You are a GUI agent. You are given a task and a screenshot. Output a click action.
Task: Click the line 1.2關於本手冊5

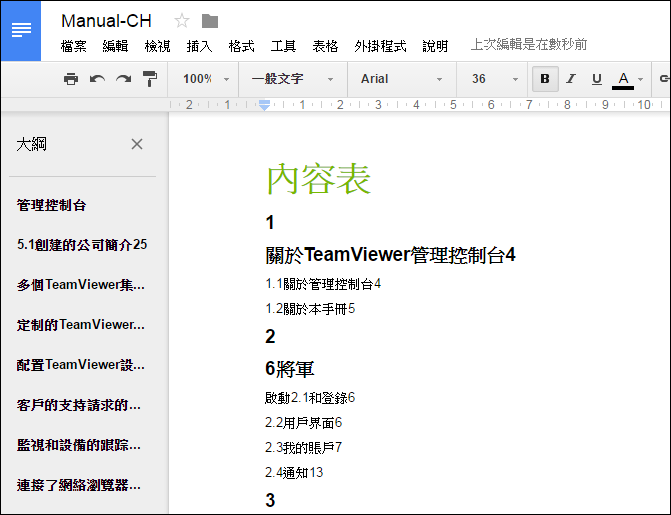point(310,309)
